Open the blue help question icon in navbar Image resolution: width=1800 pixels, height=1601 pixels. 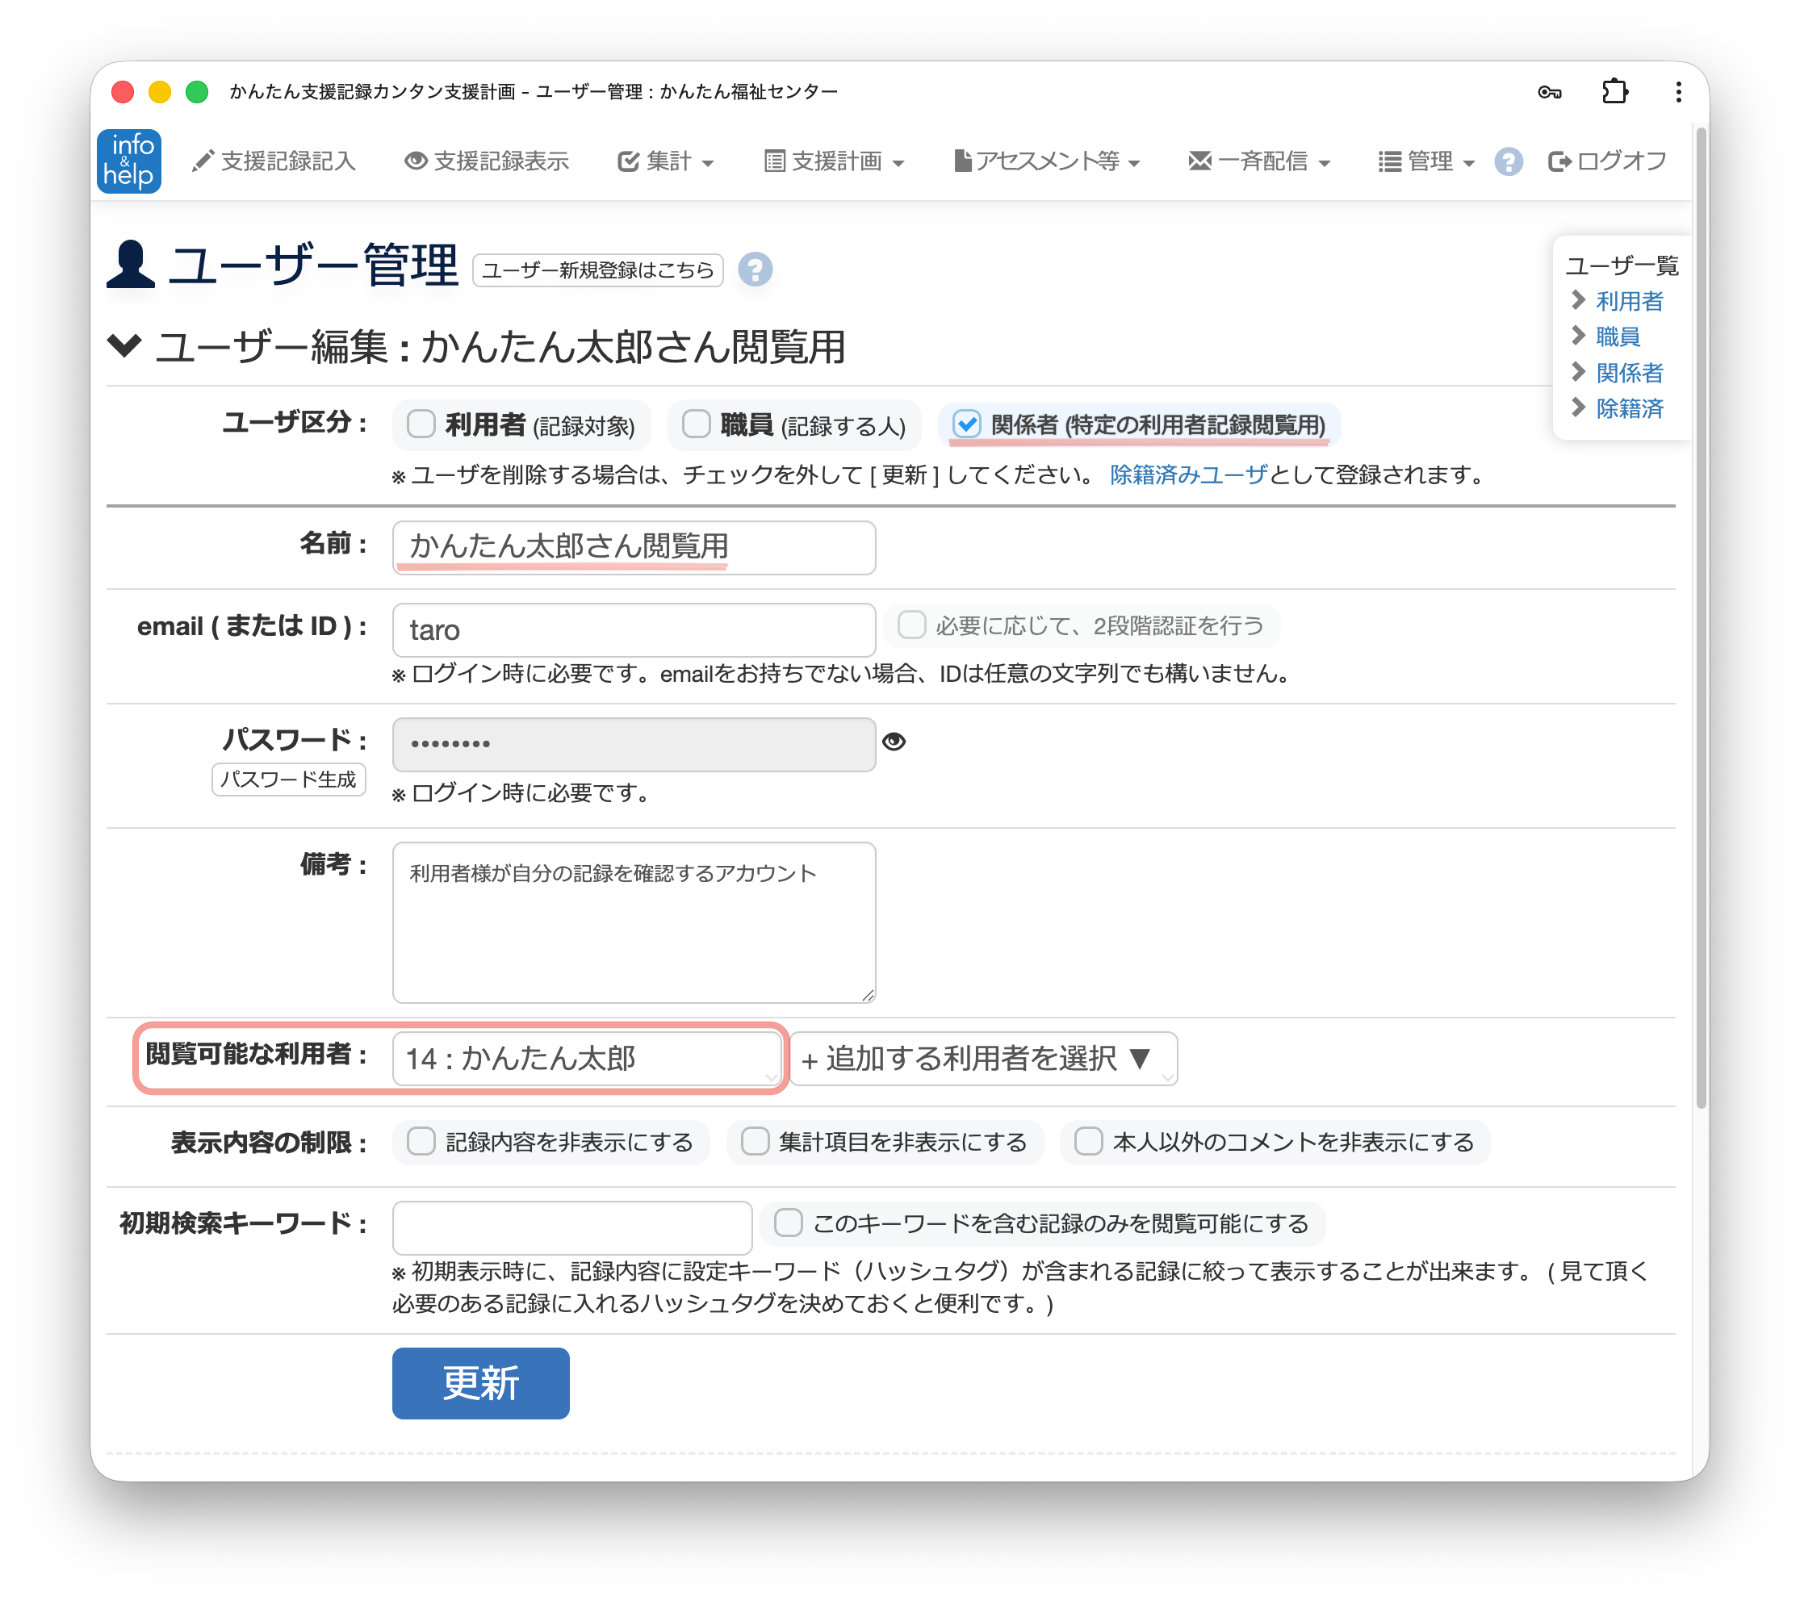[1508, 161]
